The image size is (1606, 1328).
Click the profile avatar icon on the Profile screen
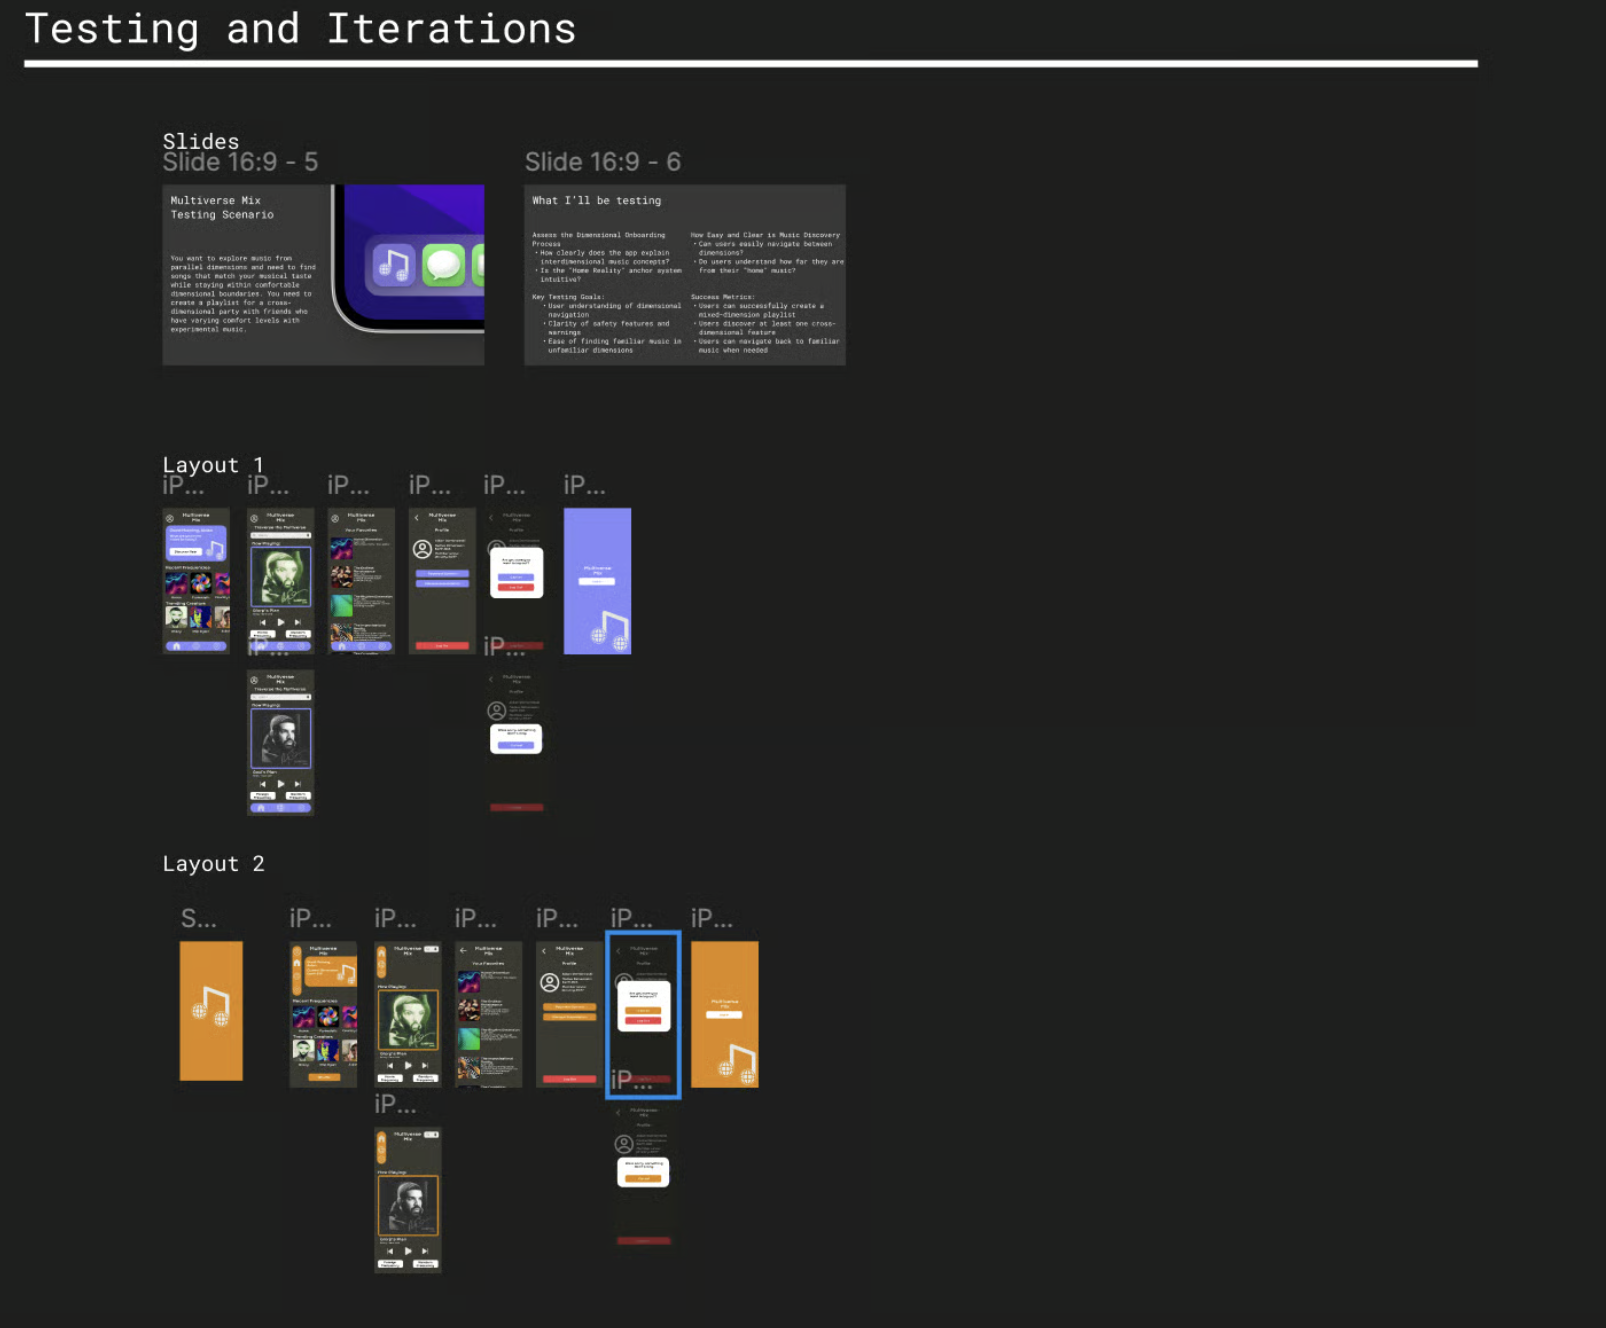[422, 549]
